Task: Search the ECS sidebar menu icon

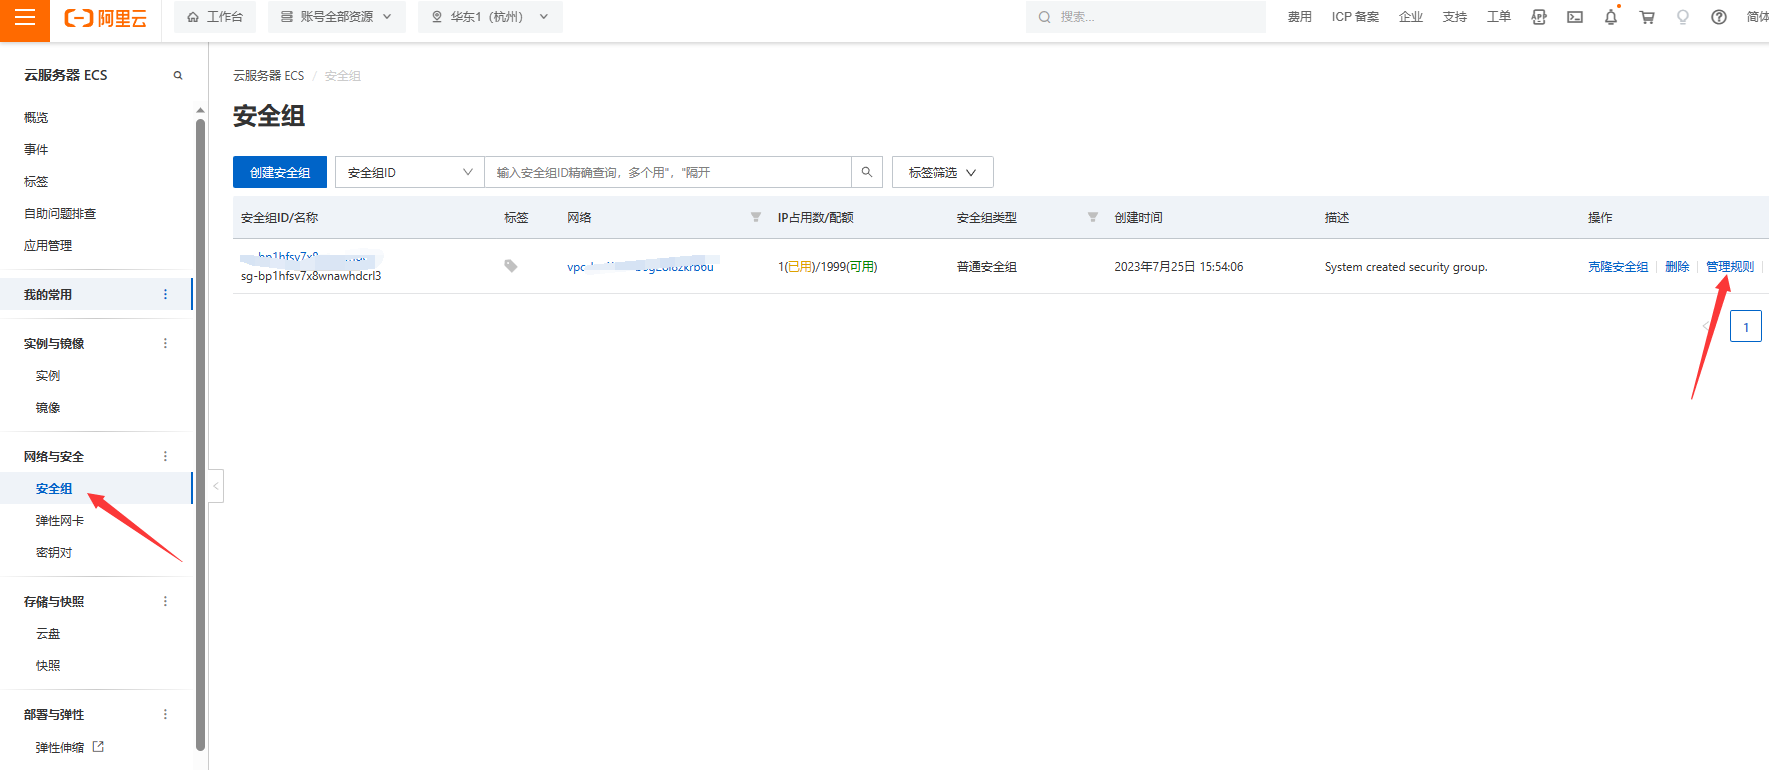Action: (178, 75)
